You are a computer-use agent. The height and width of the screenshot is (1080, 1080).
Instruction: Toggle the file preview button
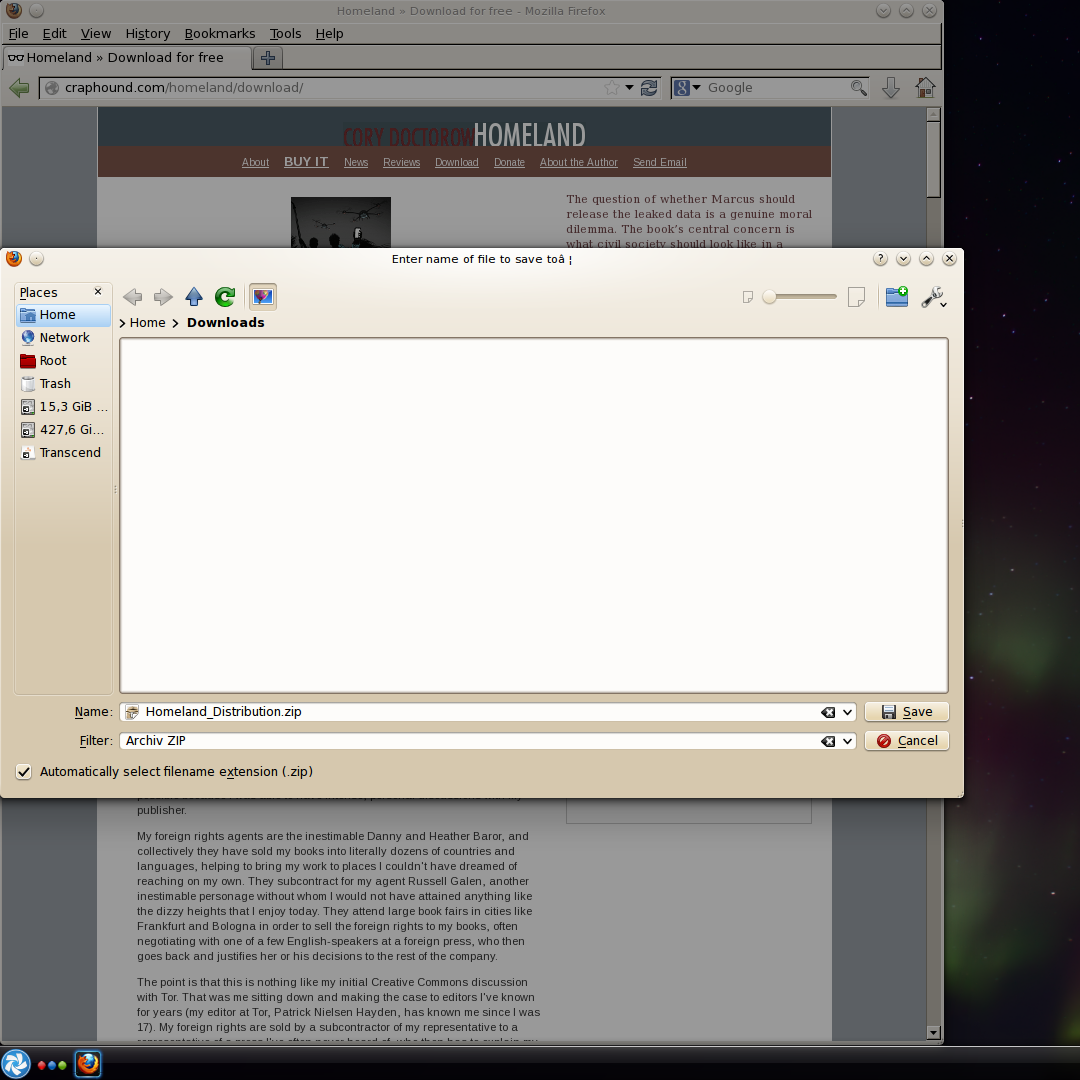click(x=263, y=297)
